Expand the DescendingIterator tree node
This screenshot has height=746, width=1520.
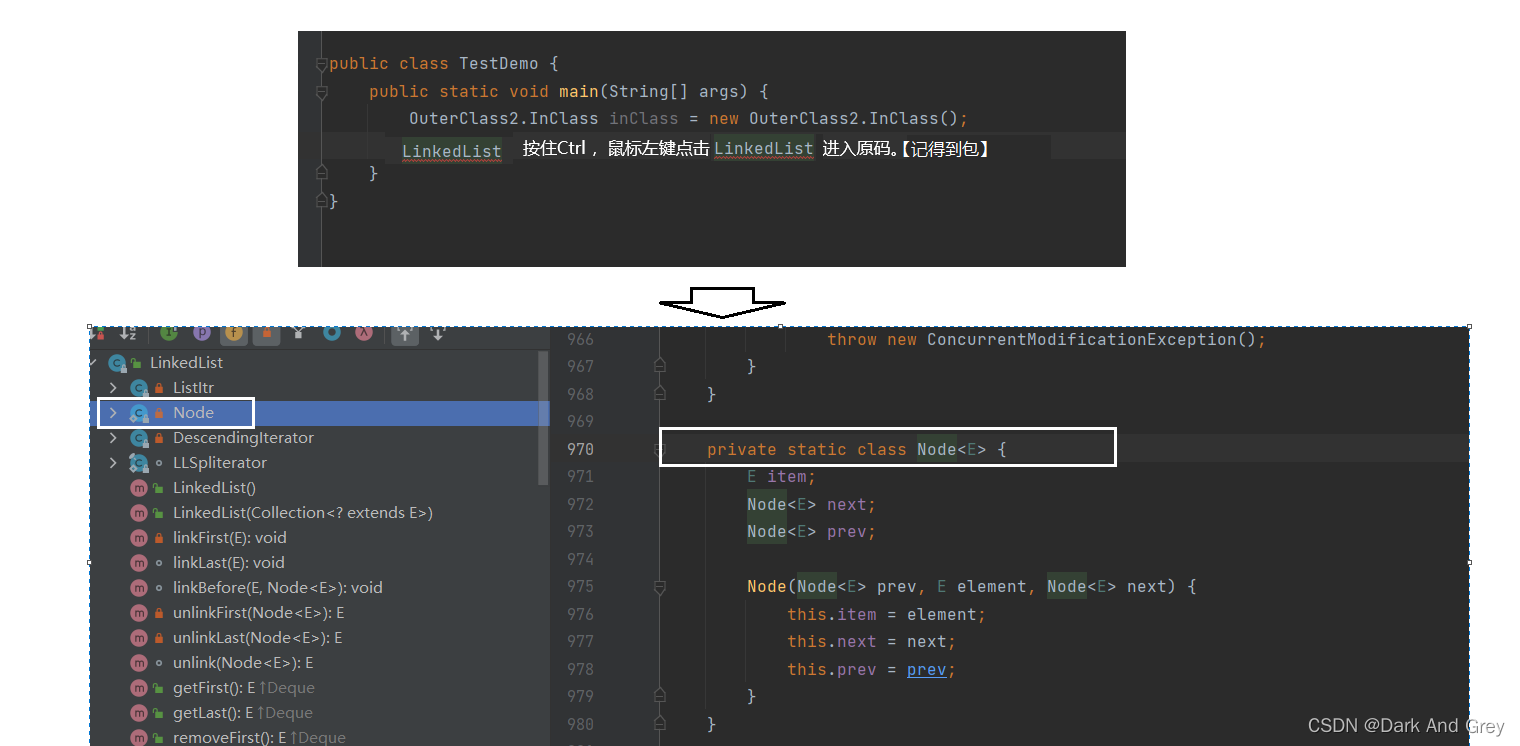pyautogui.click(x=113, y=438)
